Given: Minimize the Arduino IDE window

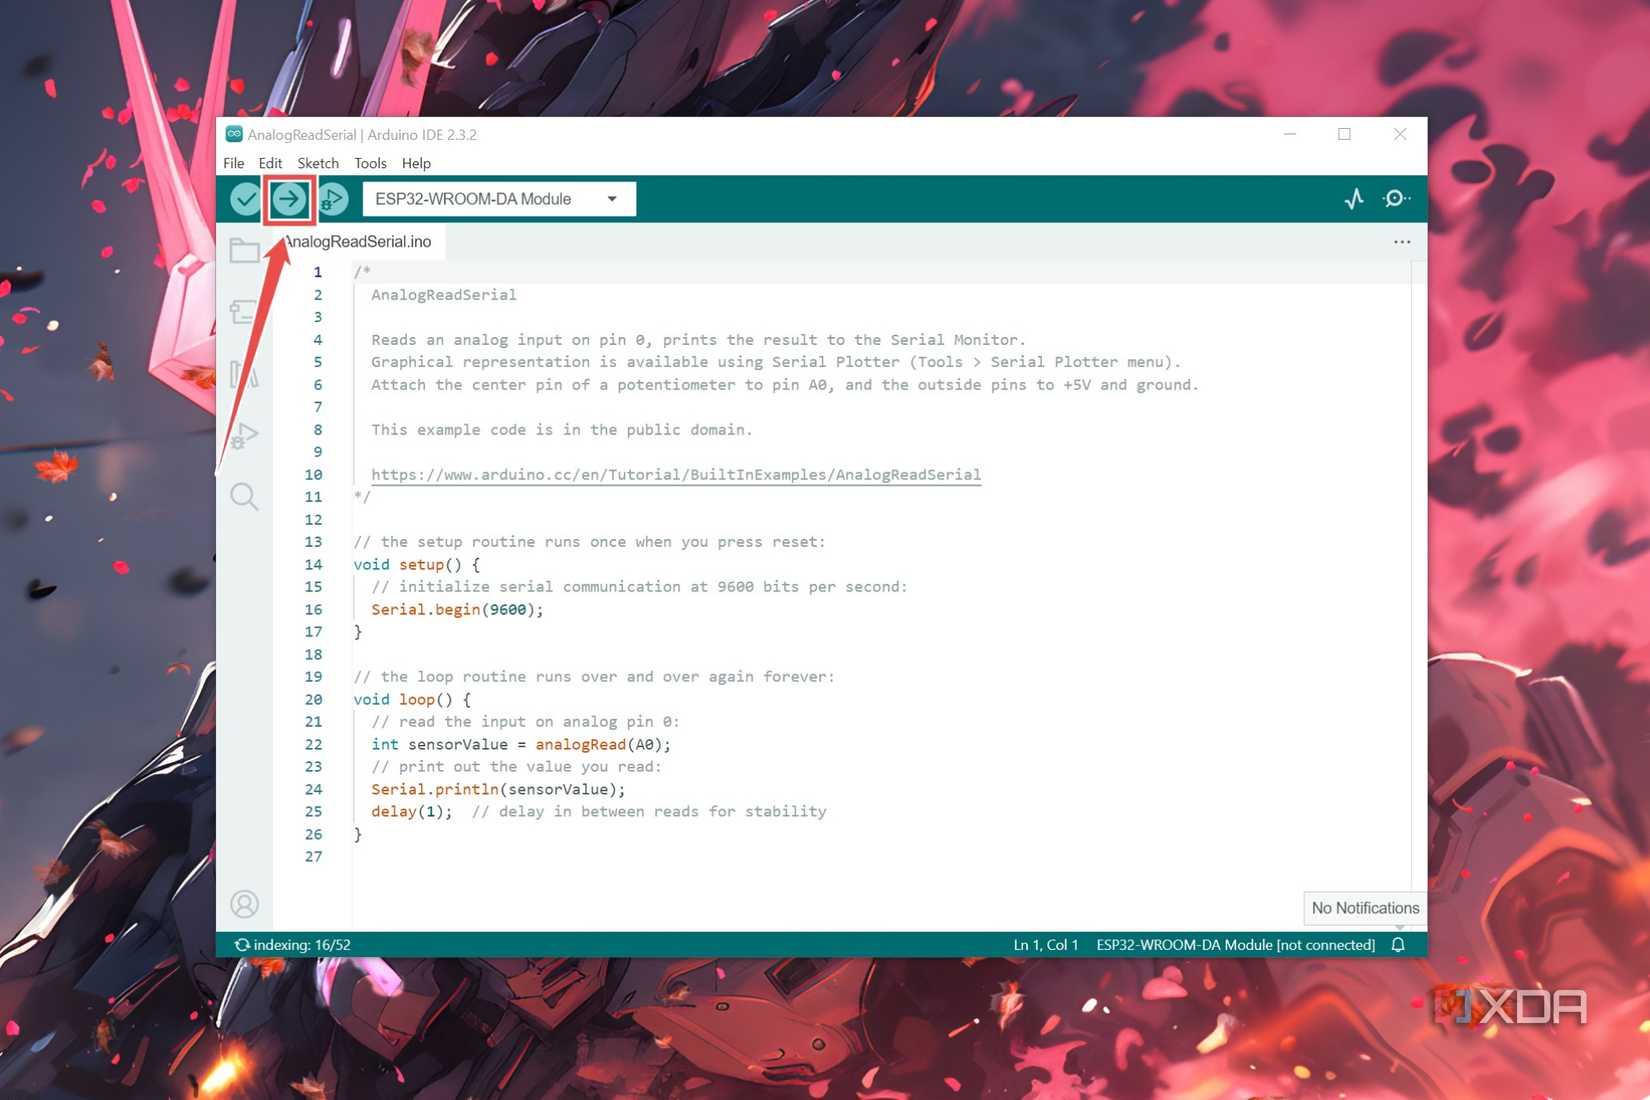Looking at the screenshot, I should 1290,134.
